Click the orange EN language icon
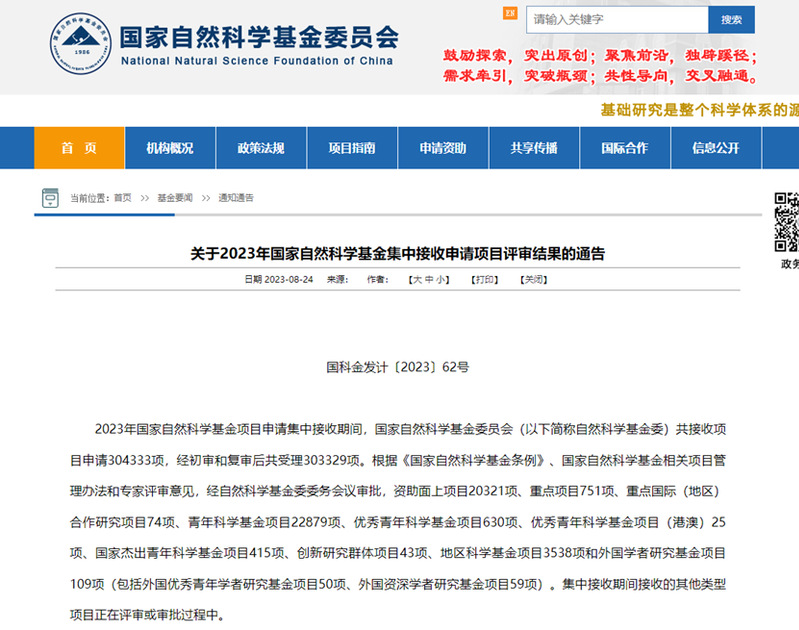The width and height of the screenshot is (799, 630). [x=510, y=13]
